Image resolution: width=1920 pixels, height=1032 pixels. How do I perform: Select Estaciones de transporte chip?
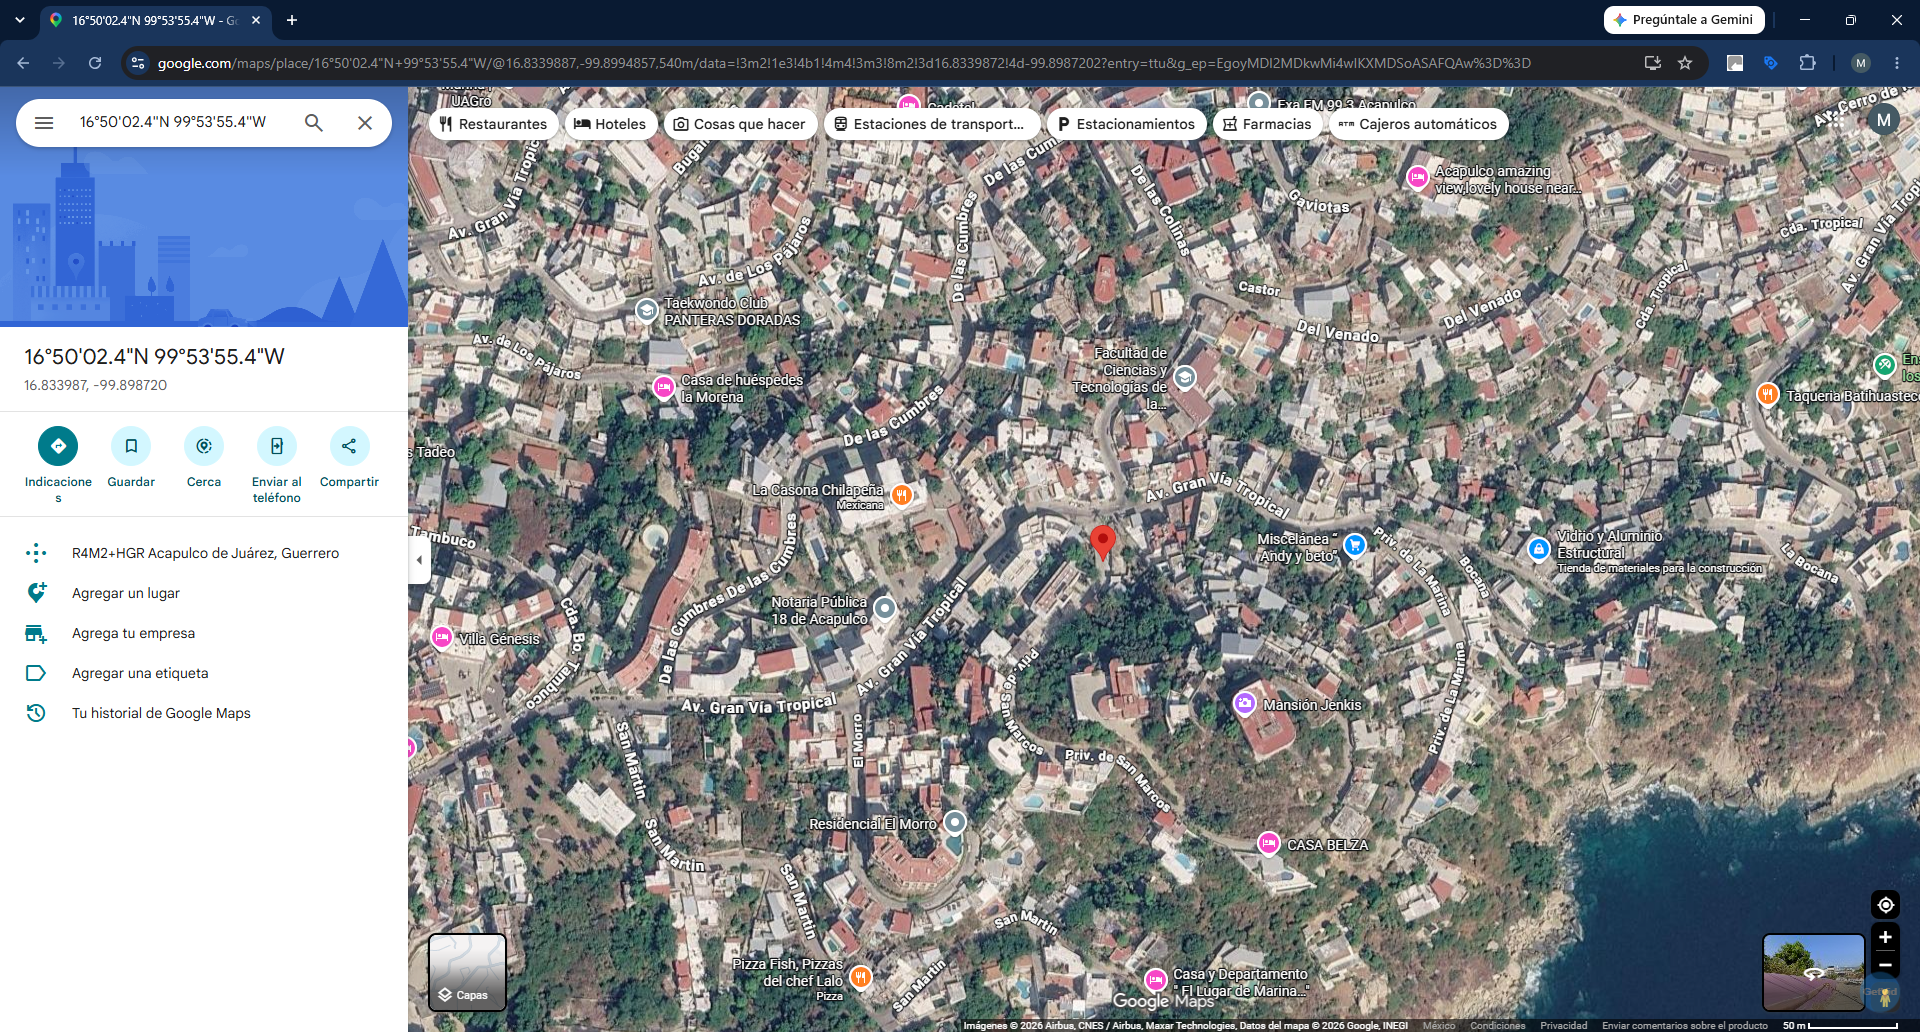(x=929, y=124)
